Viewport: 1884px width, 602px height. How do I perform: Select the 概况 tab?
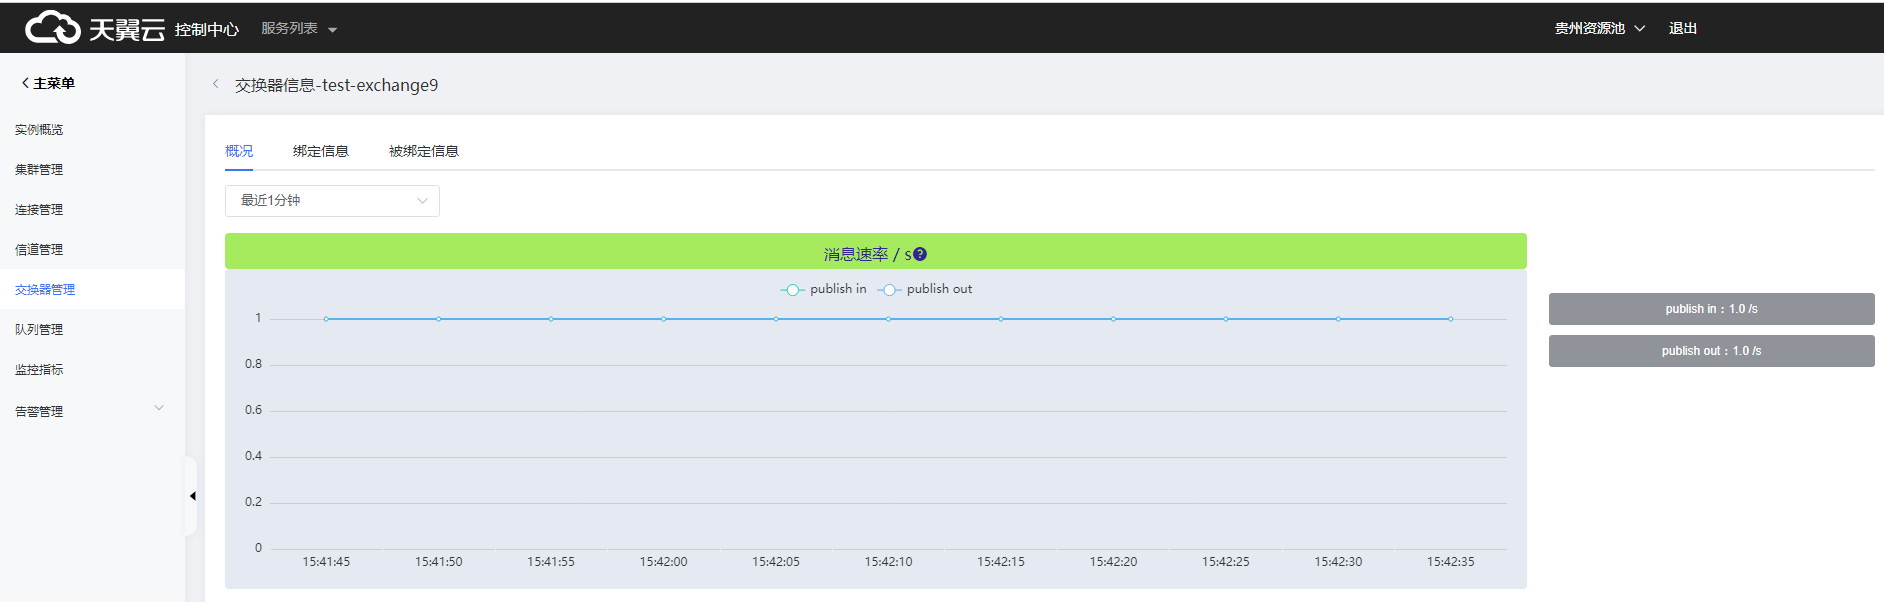[x=239, y=151]
